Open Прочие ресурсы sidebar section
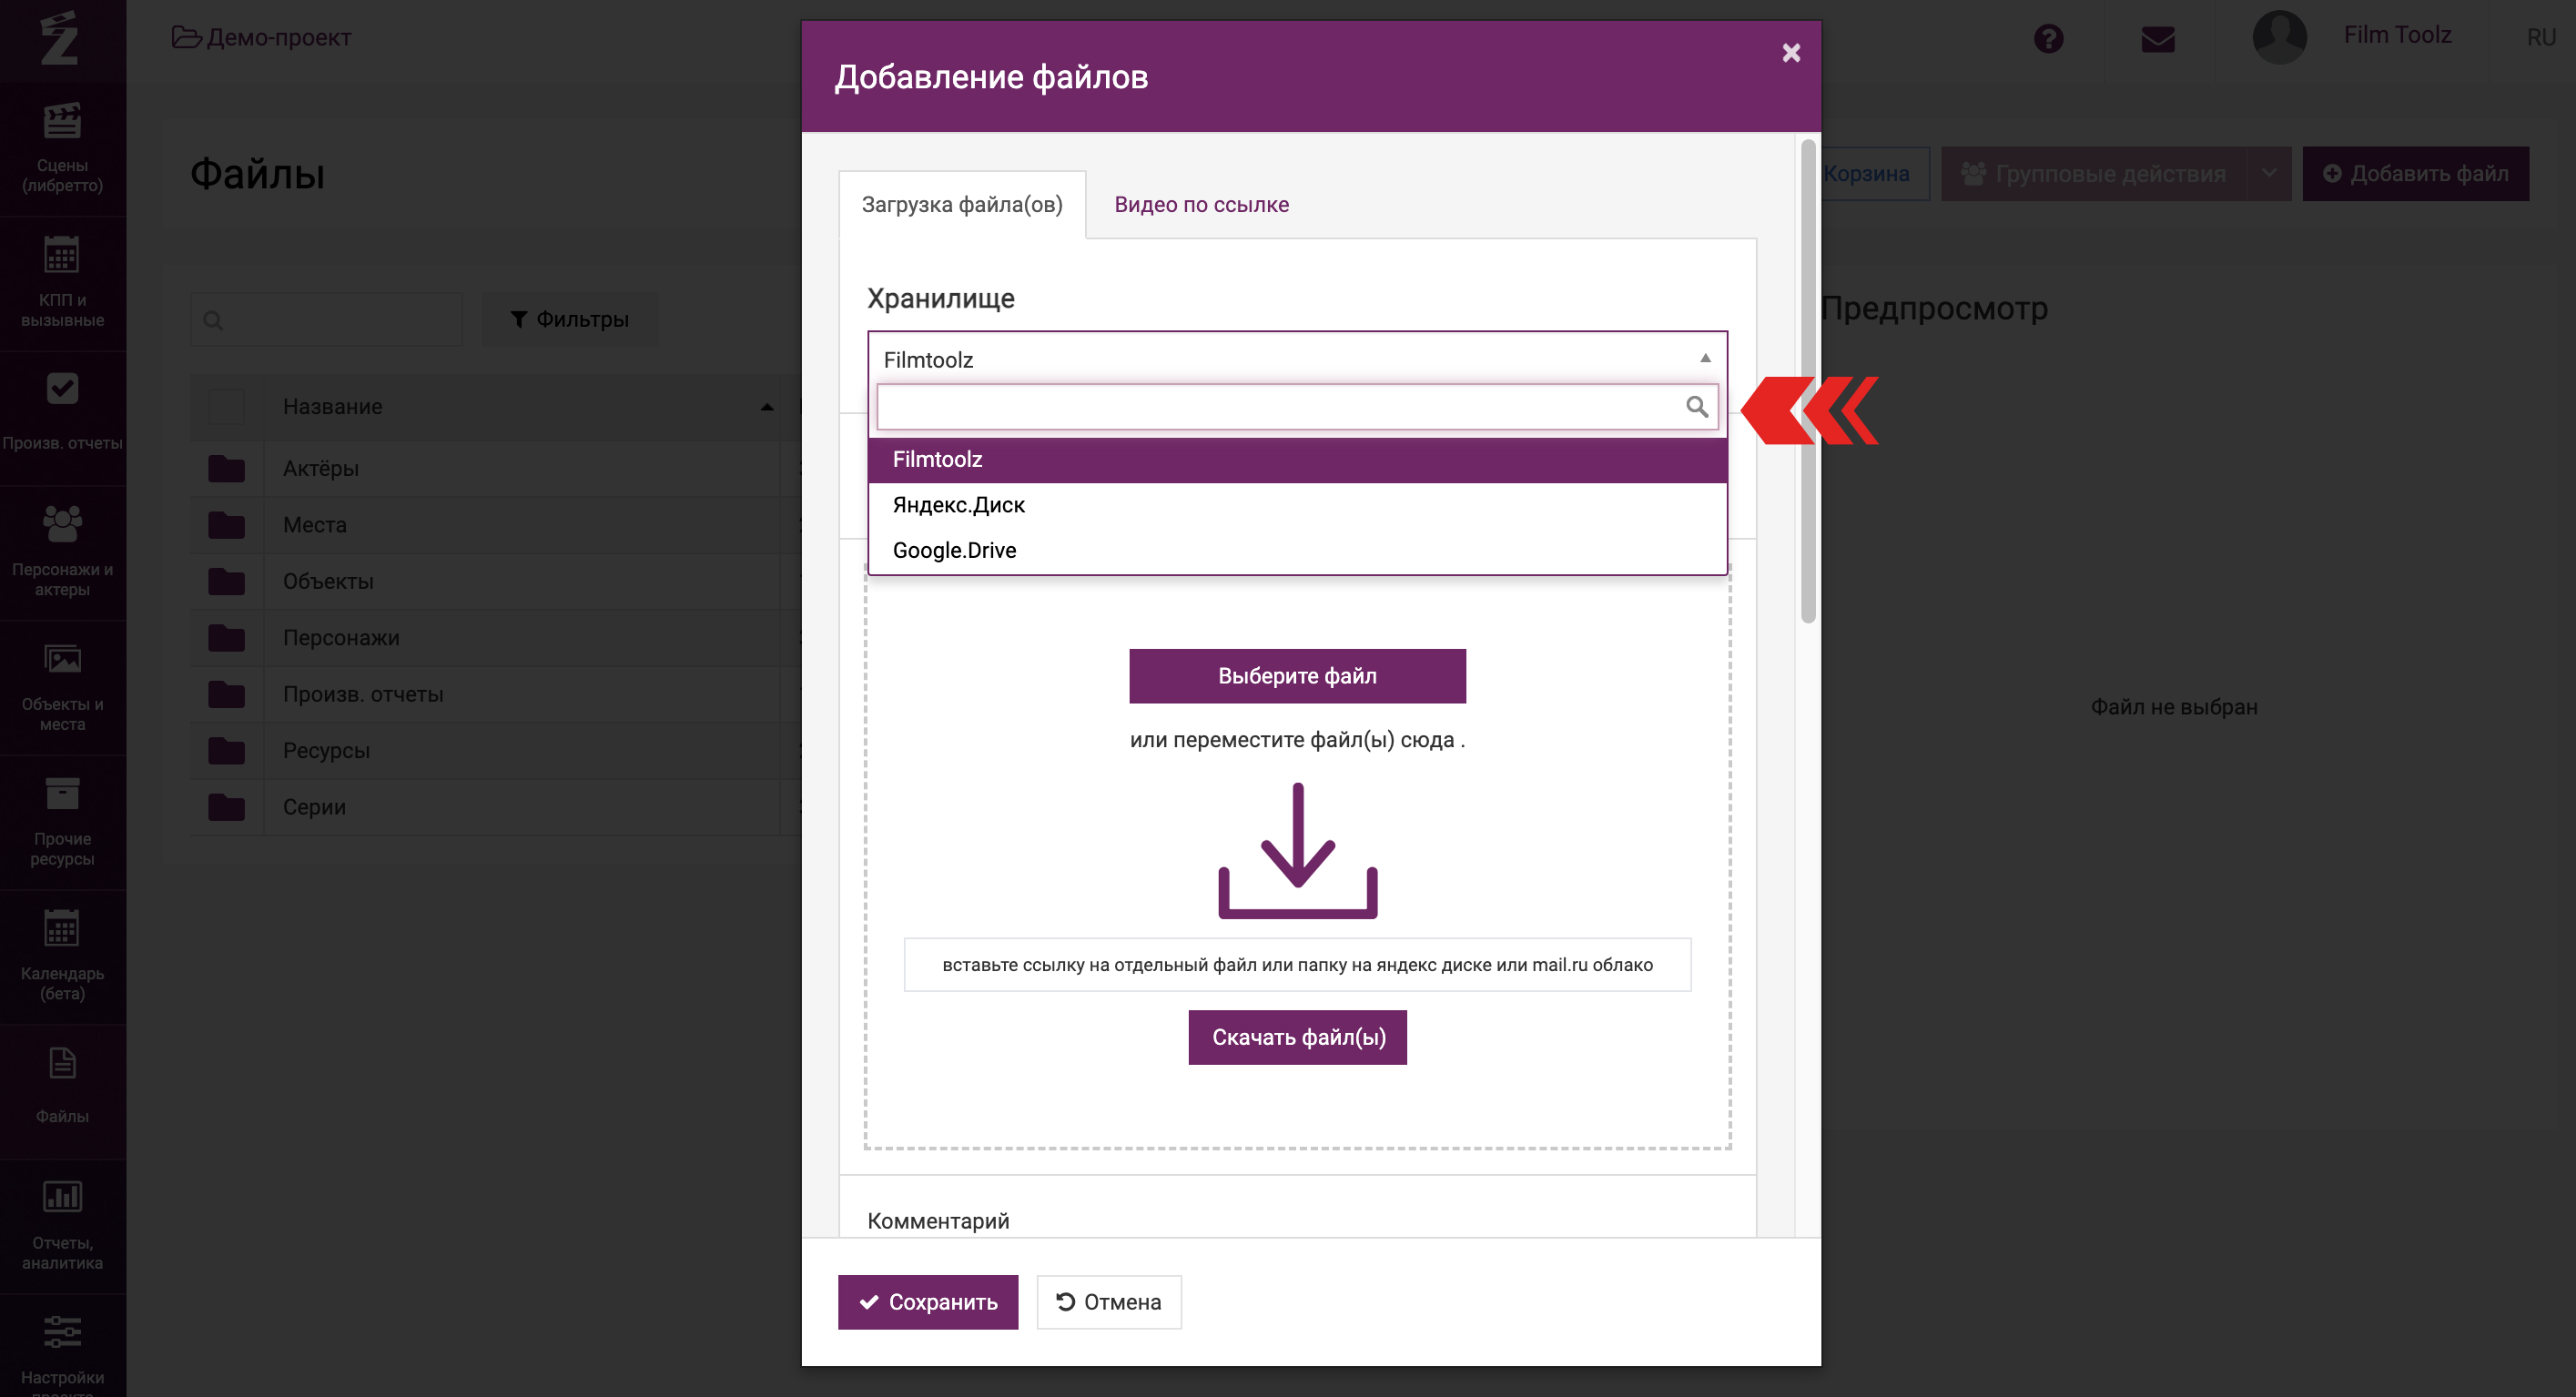2576x1397 pixels. (62, 821)
